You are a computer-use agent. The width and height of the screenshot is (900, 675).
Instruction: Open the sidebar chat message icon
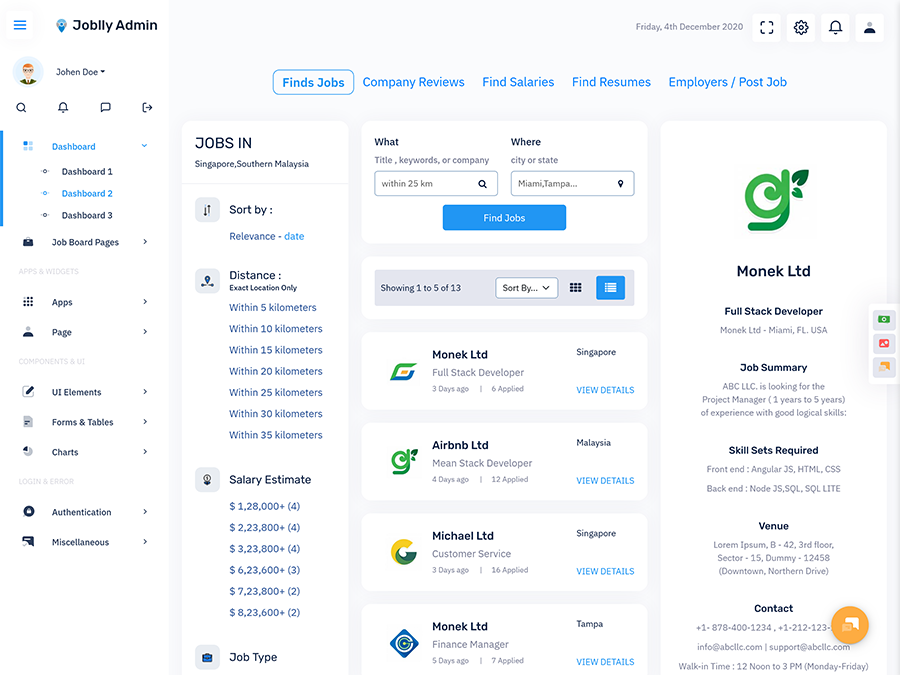pos(105,107)
